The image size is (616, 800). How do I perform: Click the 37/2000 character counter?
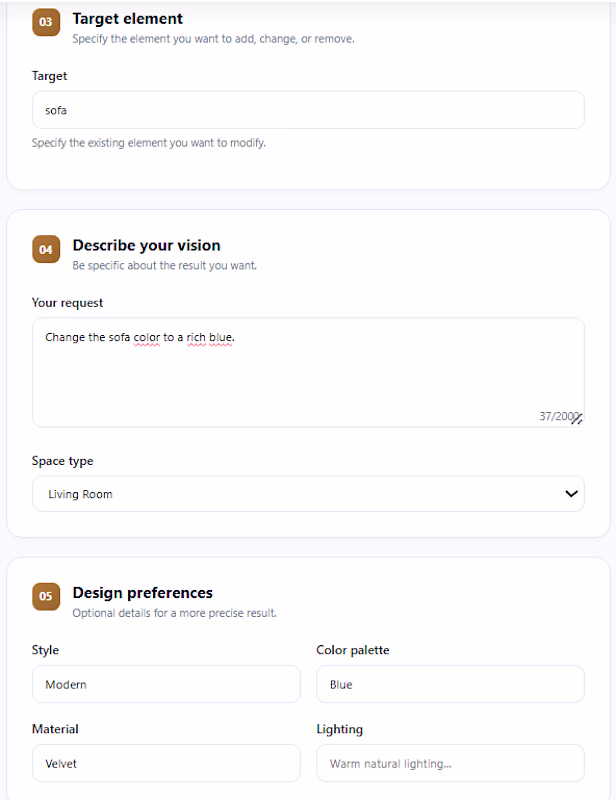pyautogui.click(x=555, y=416)
